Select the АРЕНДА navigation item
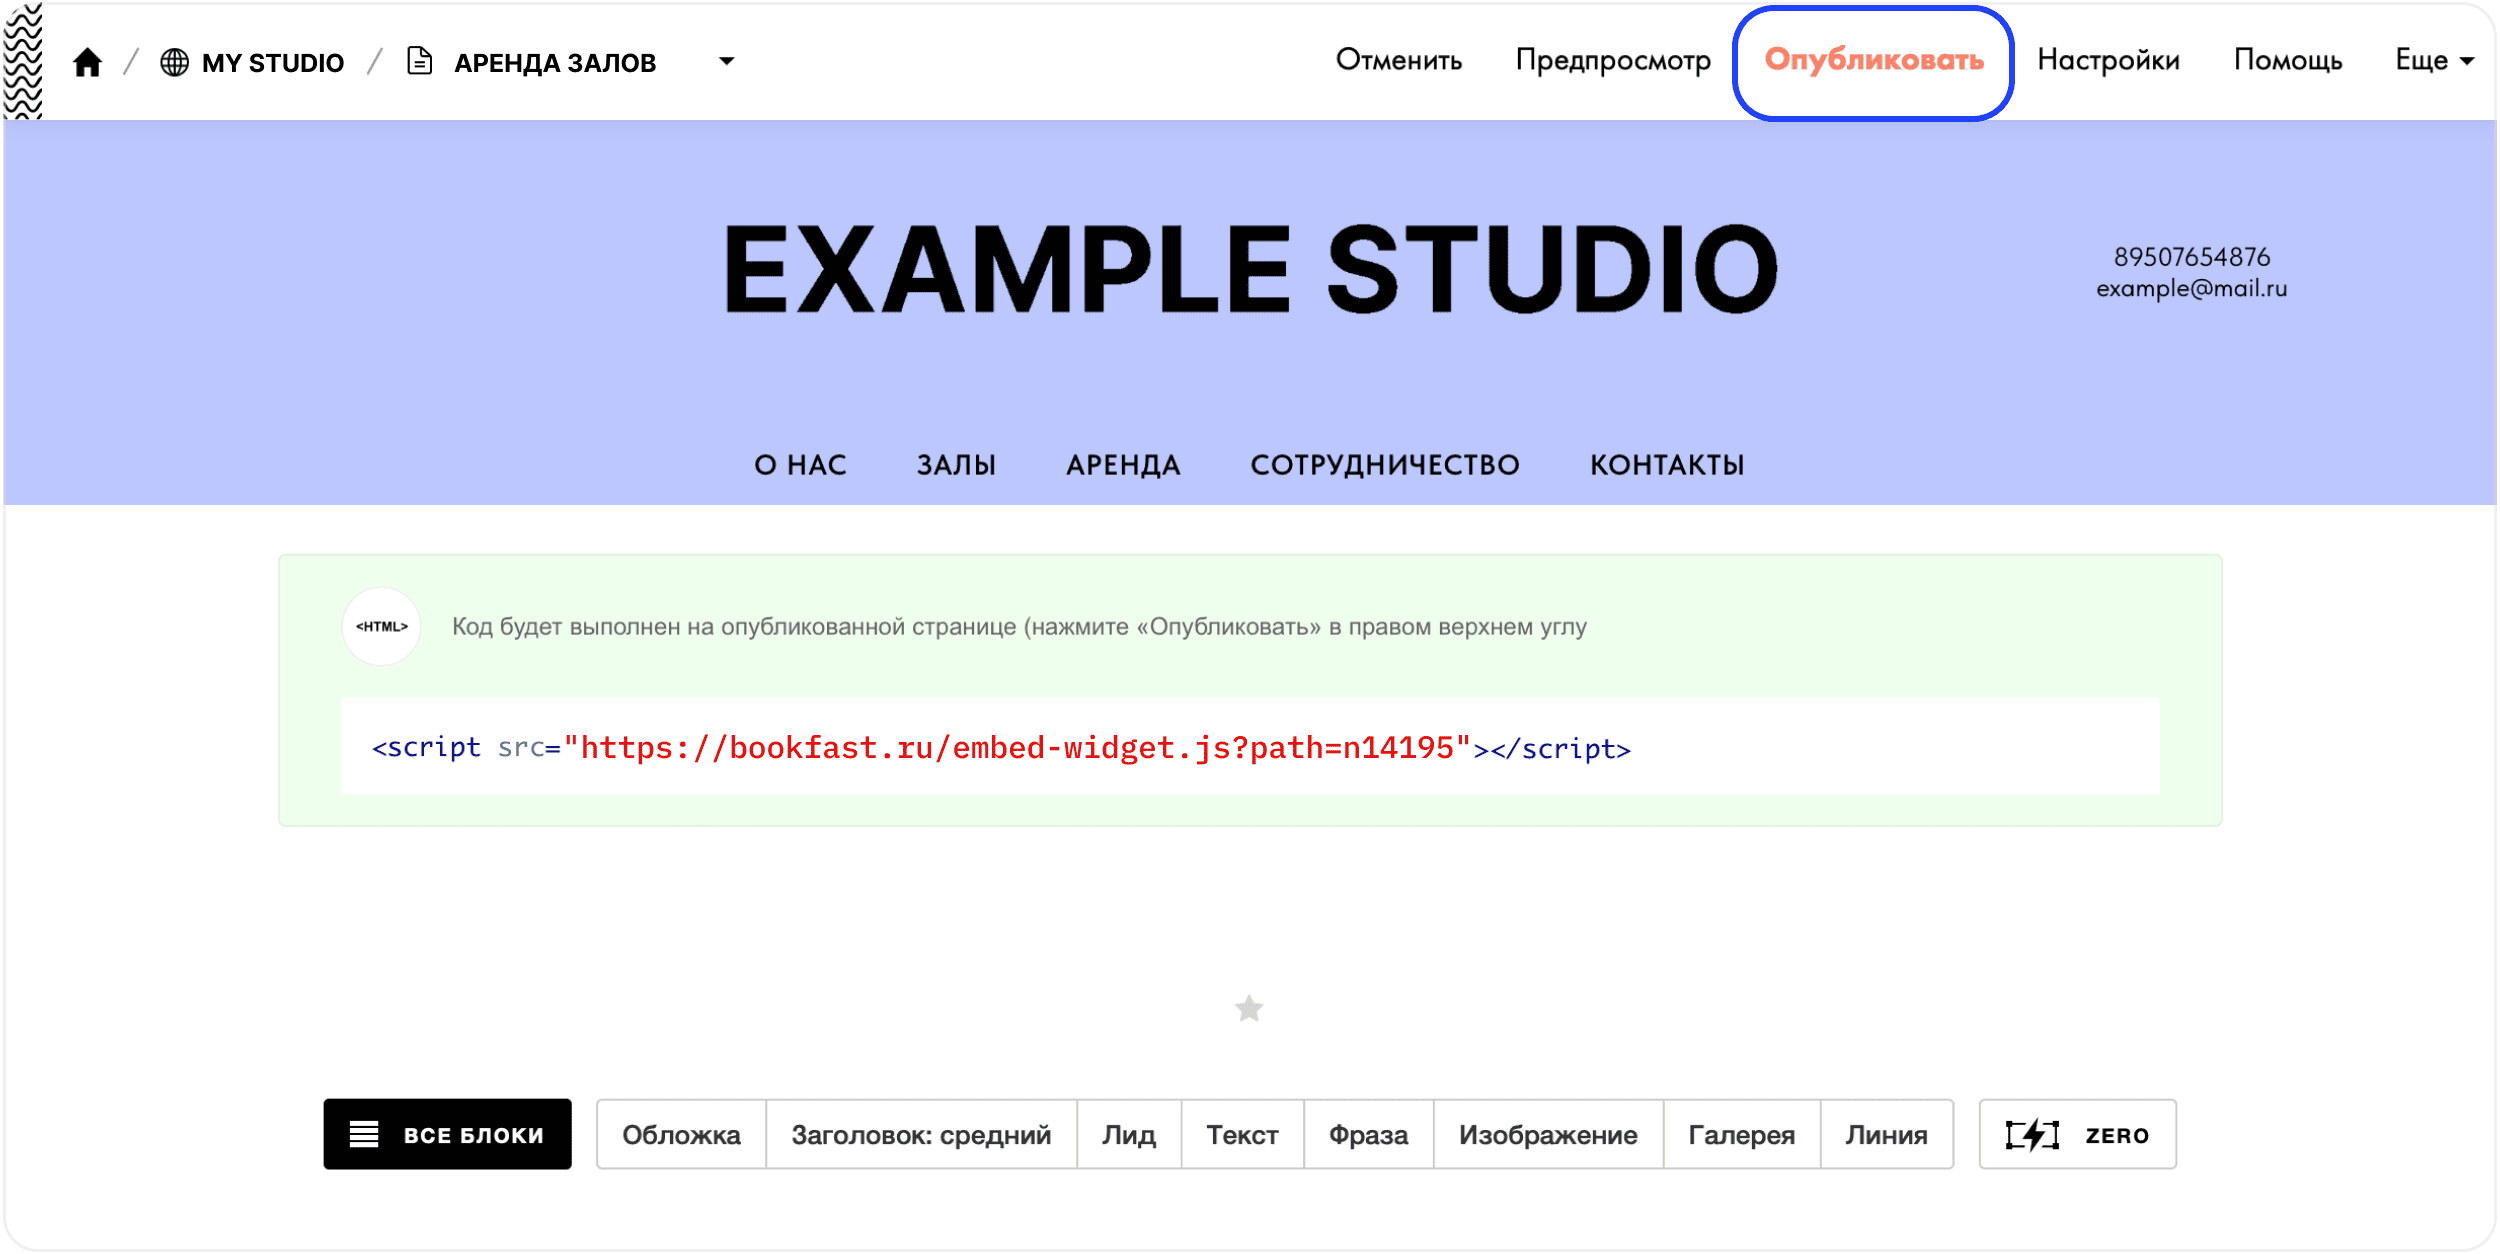This screenshot has width=2500, height=1254. coord(1124,465)
